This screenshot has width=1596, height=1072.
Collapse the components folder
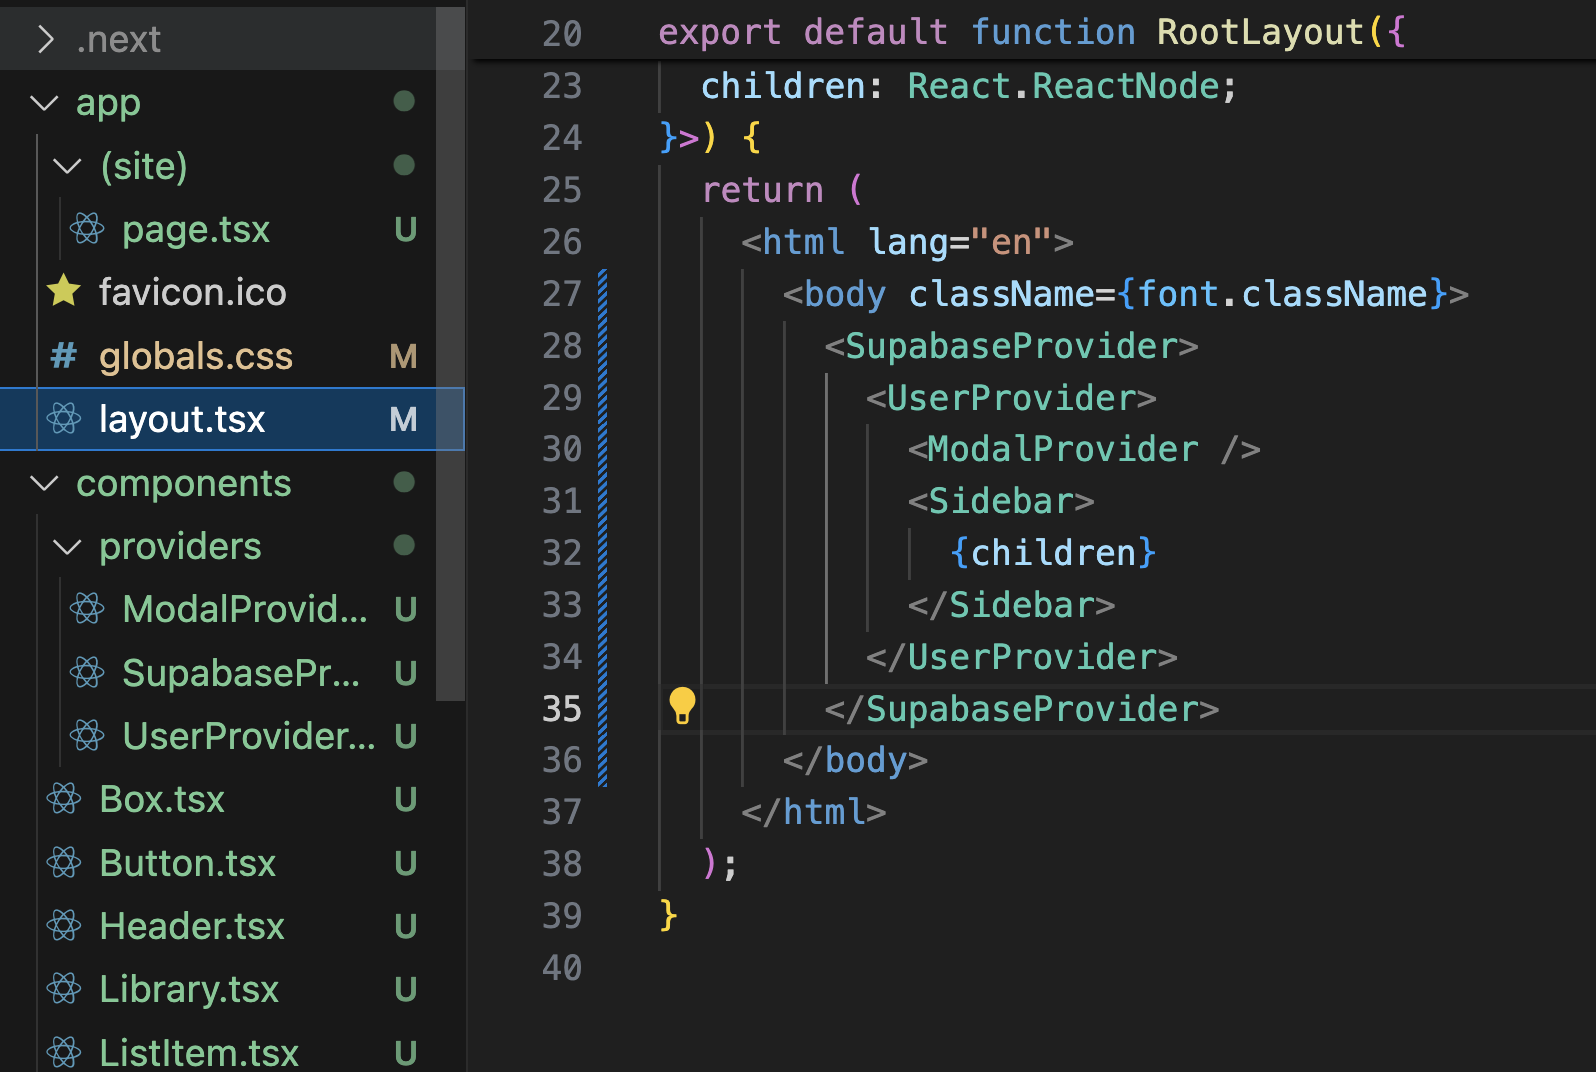click(45, 483)
